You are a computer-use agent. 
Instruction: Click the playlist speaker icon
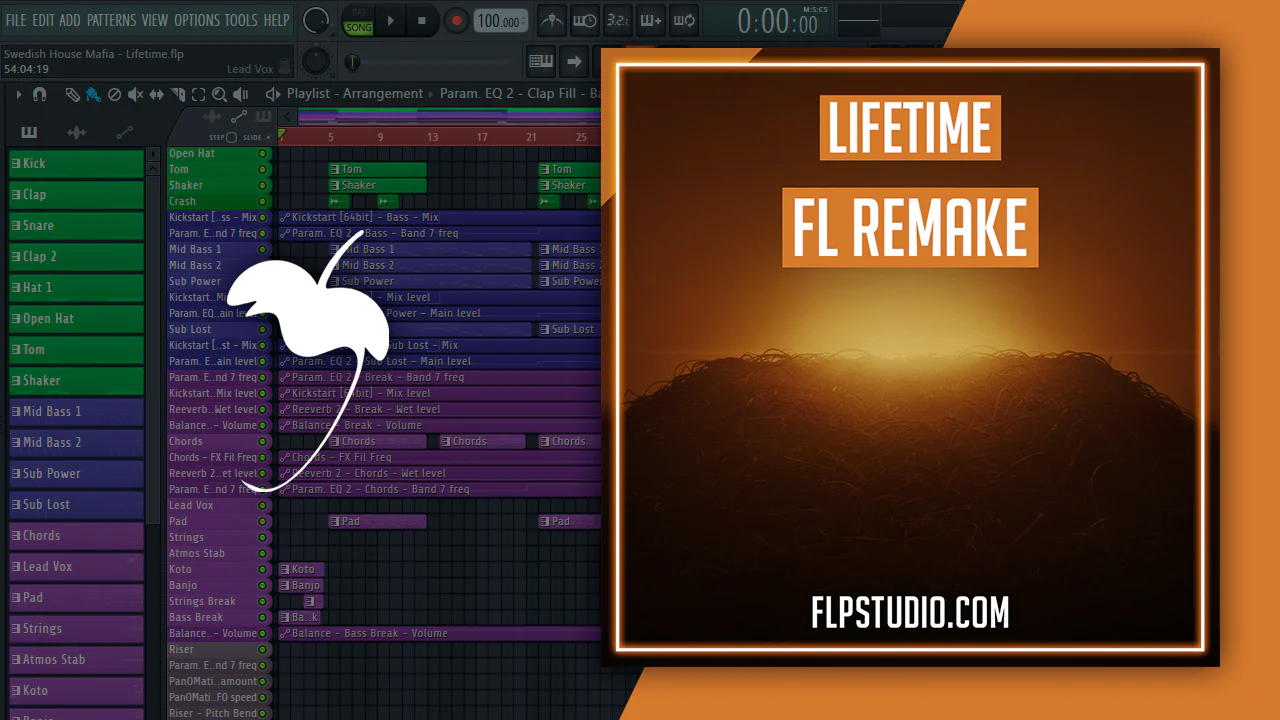click(x=273, y=94)
